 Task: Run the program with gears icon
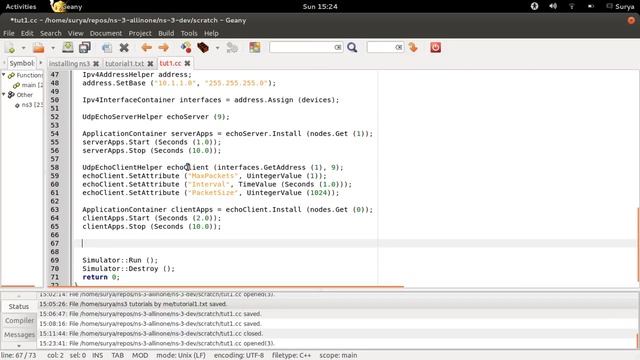[232, 48]
